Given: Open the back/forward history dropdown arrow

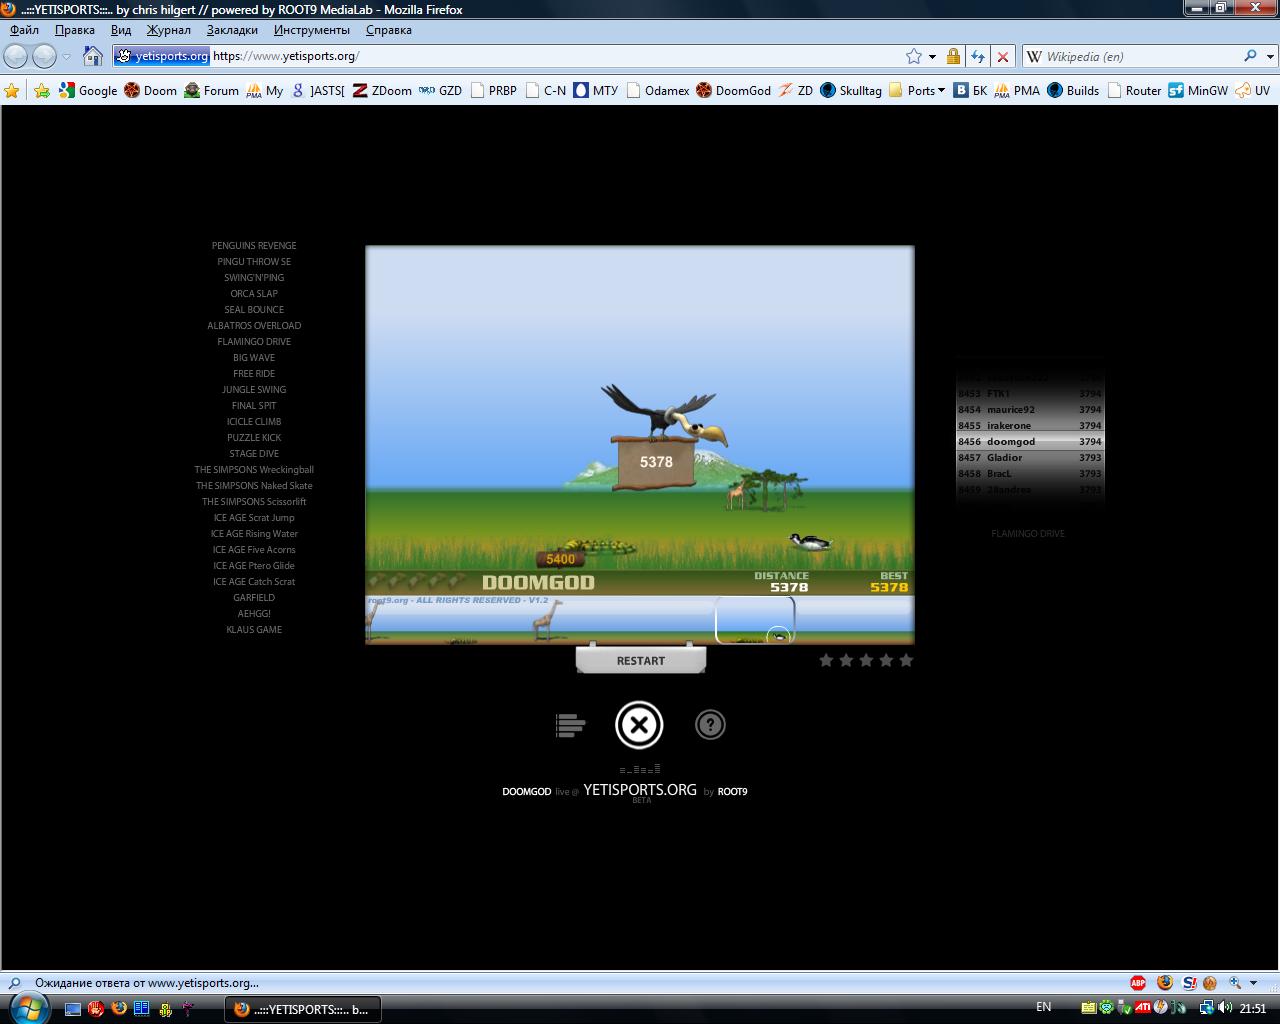Looking at the screenshot, I should [67, 56].
